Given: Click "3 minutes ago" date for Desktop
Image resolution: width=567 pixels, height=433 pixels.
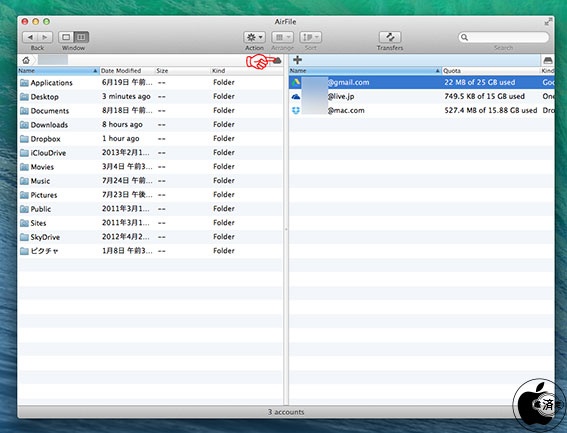Looking at the screenshot, I should [126, 97].
